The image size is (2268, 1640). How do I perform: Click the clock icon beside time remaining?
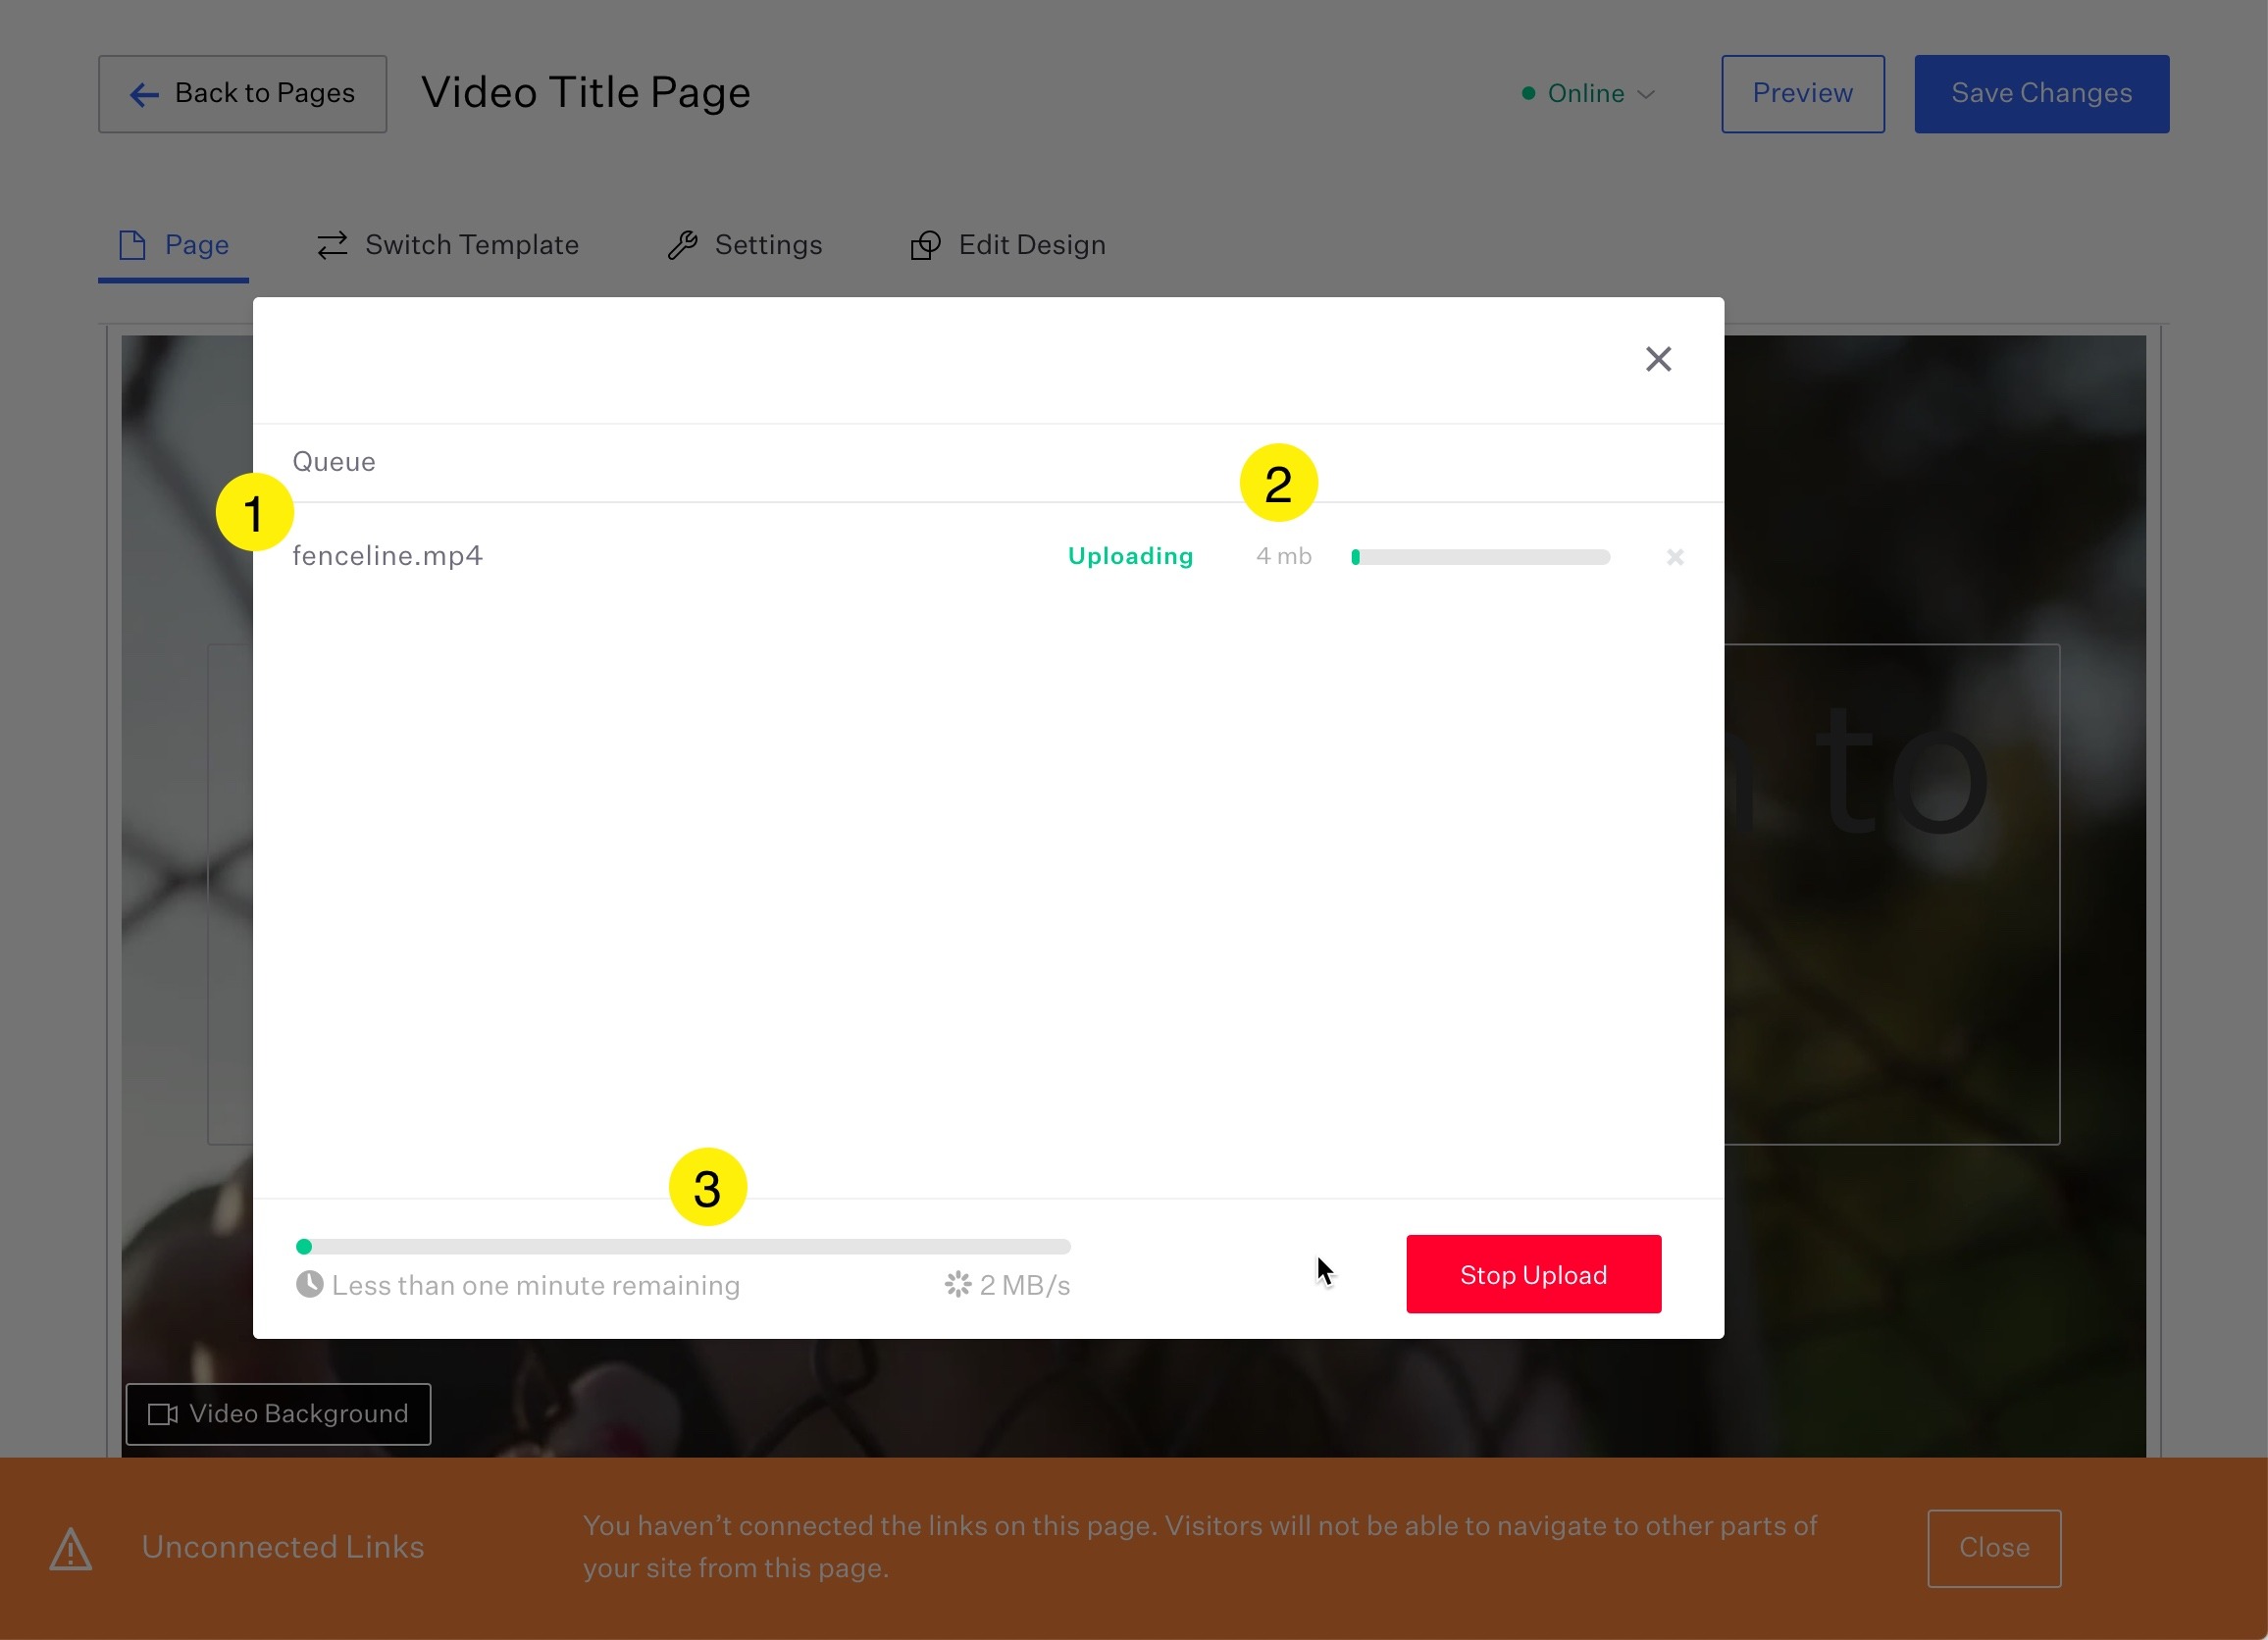tap(309, 1284)
